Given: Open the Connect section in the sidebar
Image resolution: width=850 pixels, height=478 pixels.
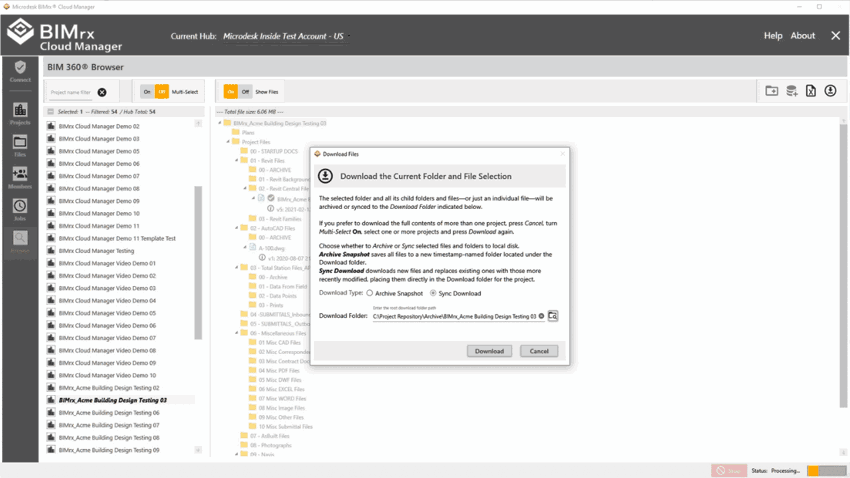Looking at the screenshot, I should (20, 72).
